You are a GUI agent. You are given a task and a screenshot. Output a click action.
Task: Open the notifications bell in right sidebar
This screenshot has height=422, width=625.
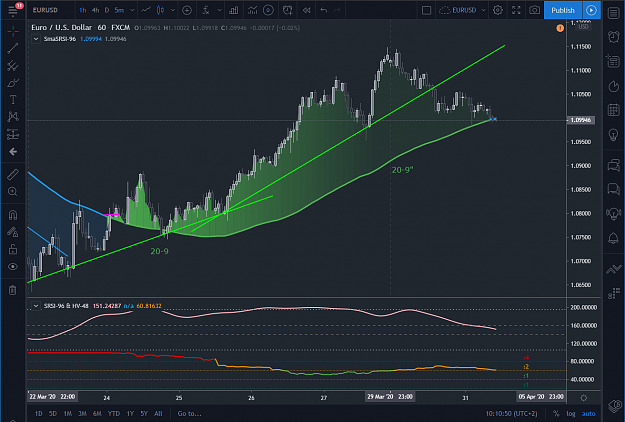click(x=613, y=238)
